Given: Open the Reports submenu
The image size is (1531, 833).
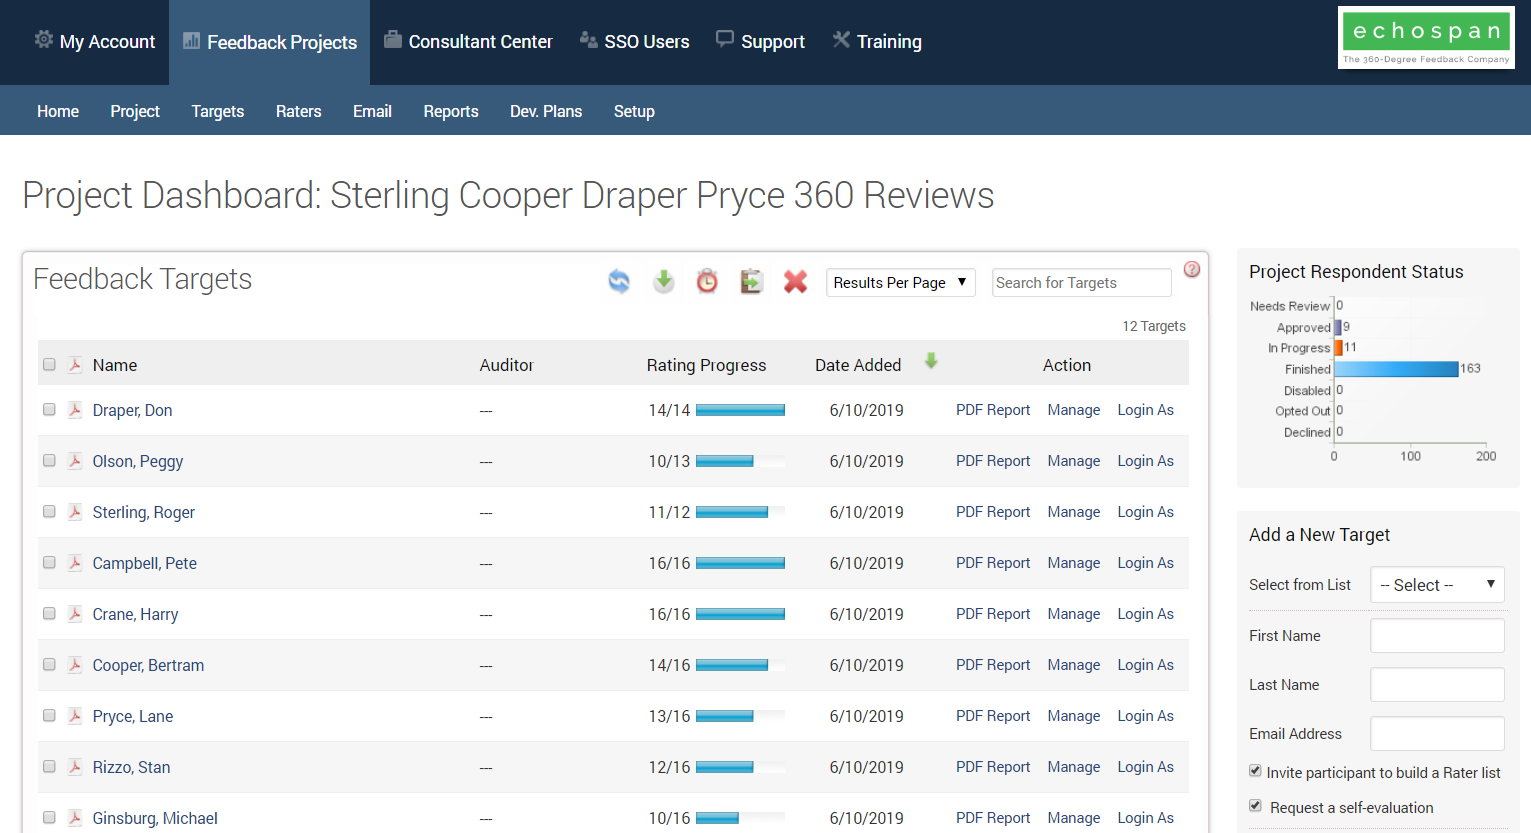Looking at the screenshot, I should pos(451,111).
